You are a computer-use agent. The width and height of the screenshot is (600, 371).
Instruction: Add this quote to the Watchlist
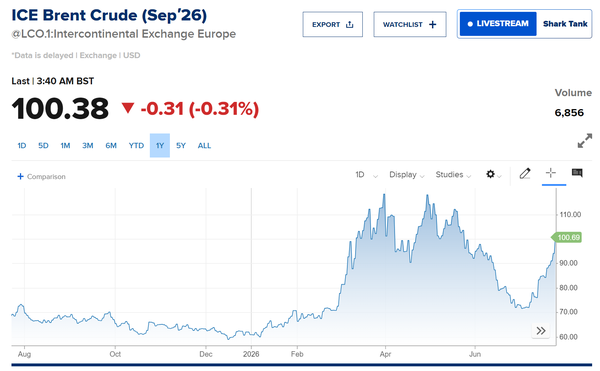(x=410, y=24)
